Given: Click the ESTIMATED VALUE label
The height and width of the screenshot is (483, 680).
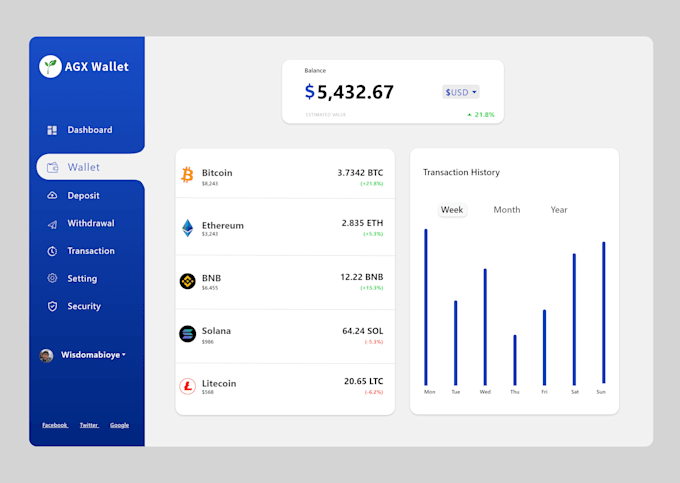Looking at the screenshot, I should 326,114.
